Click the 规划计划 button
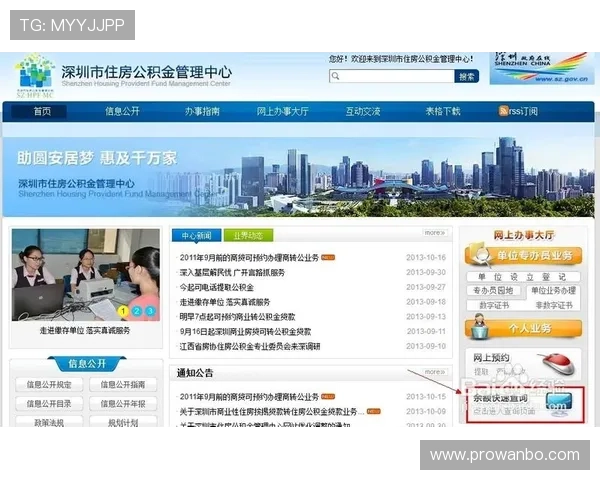 (123, 422)
